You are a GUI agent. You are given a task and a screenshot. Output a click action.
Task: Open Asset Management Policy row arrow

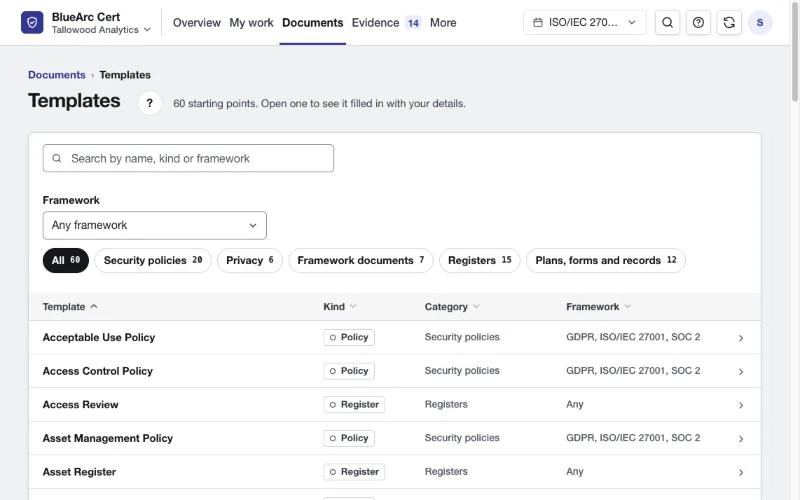[x=741, y=439]
